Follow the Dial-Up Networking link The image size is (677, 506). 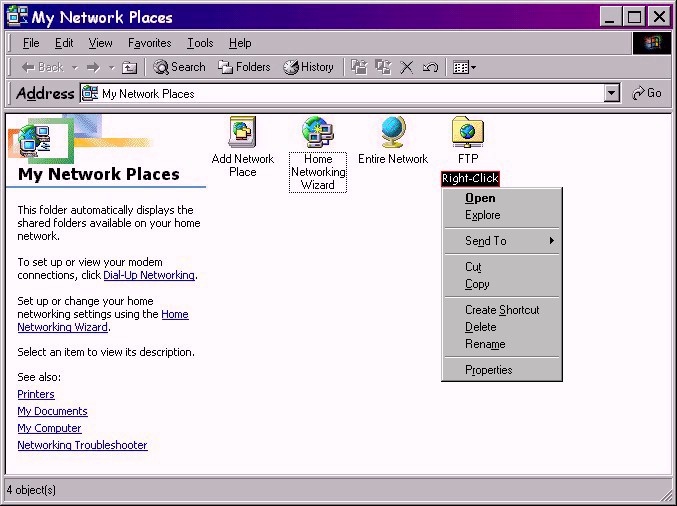point(149,275)
